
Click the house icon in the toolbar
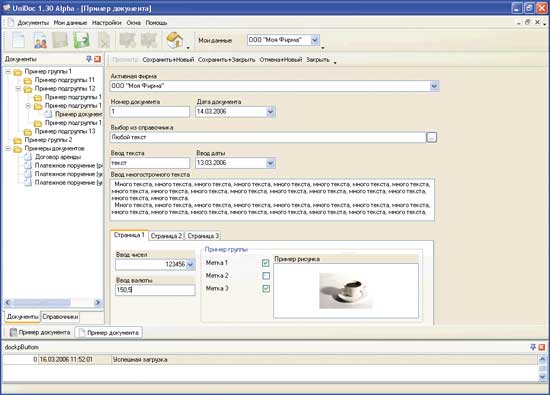[174, 40]
